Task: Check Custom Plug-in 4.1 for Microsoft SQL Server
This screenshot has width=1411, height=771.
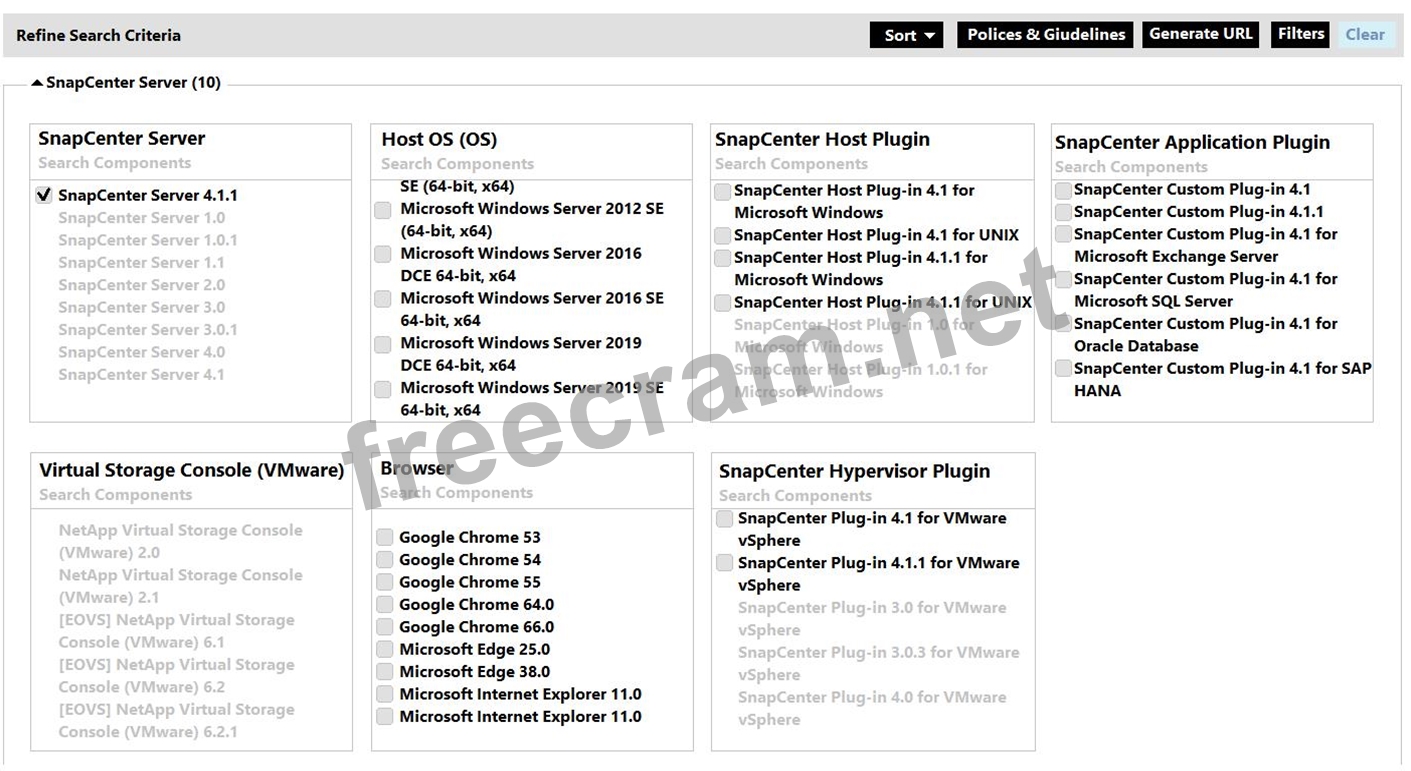Action: (x=1063, y=280)
